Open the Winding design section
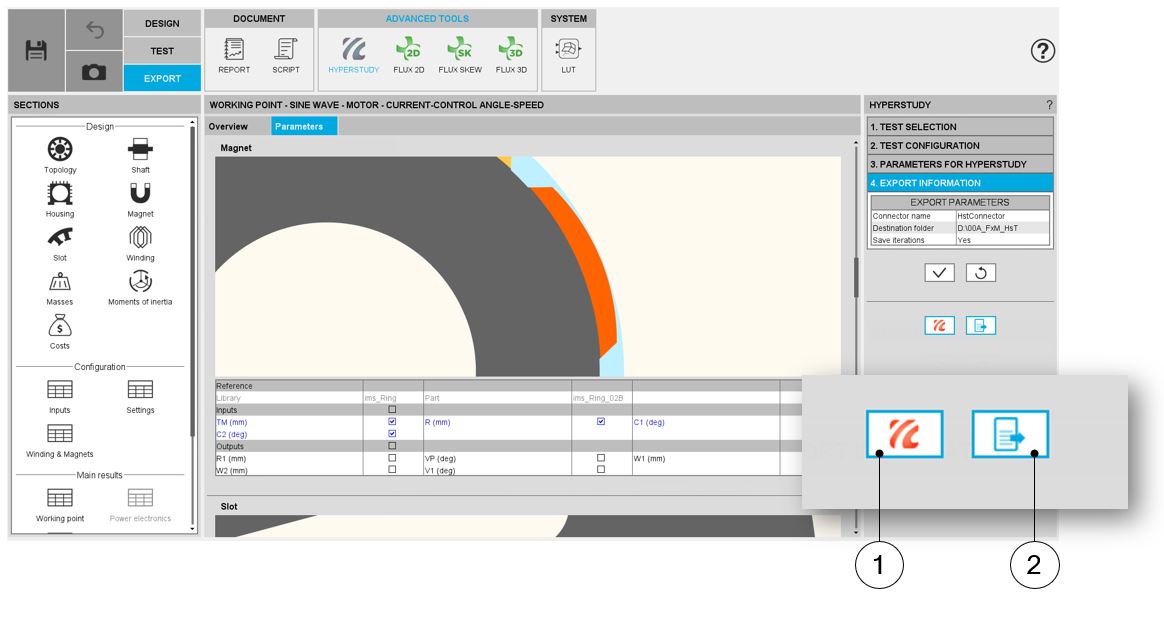Viewport: 1164px width, 620px height. point(140,239)
